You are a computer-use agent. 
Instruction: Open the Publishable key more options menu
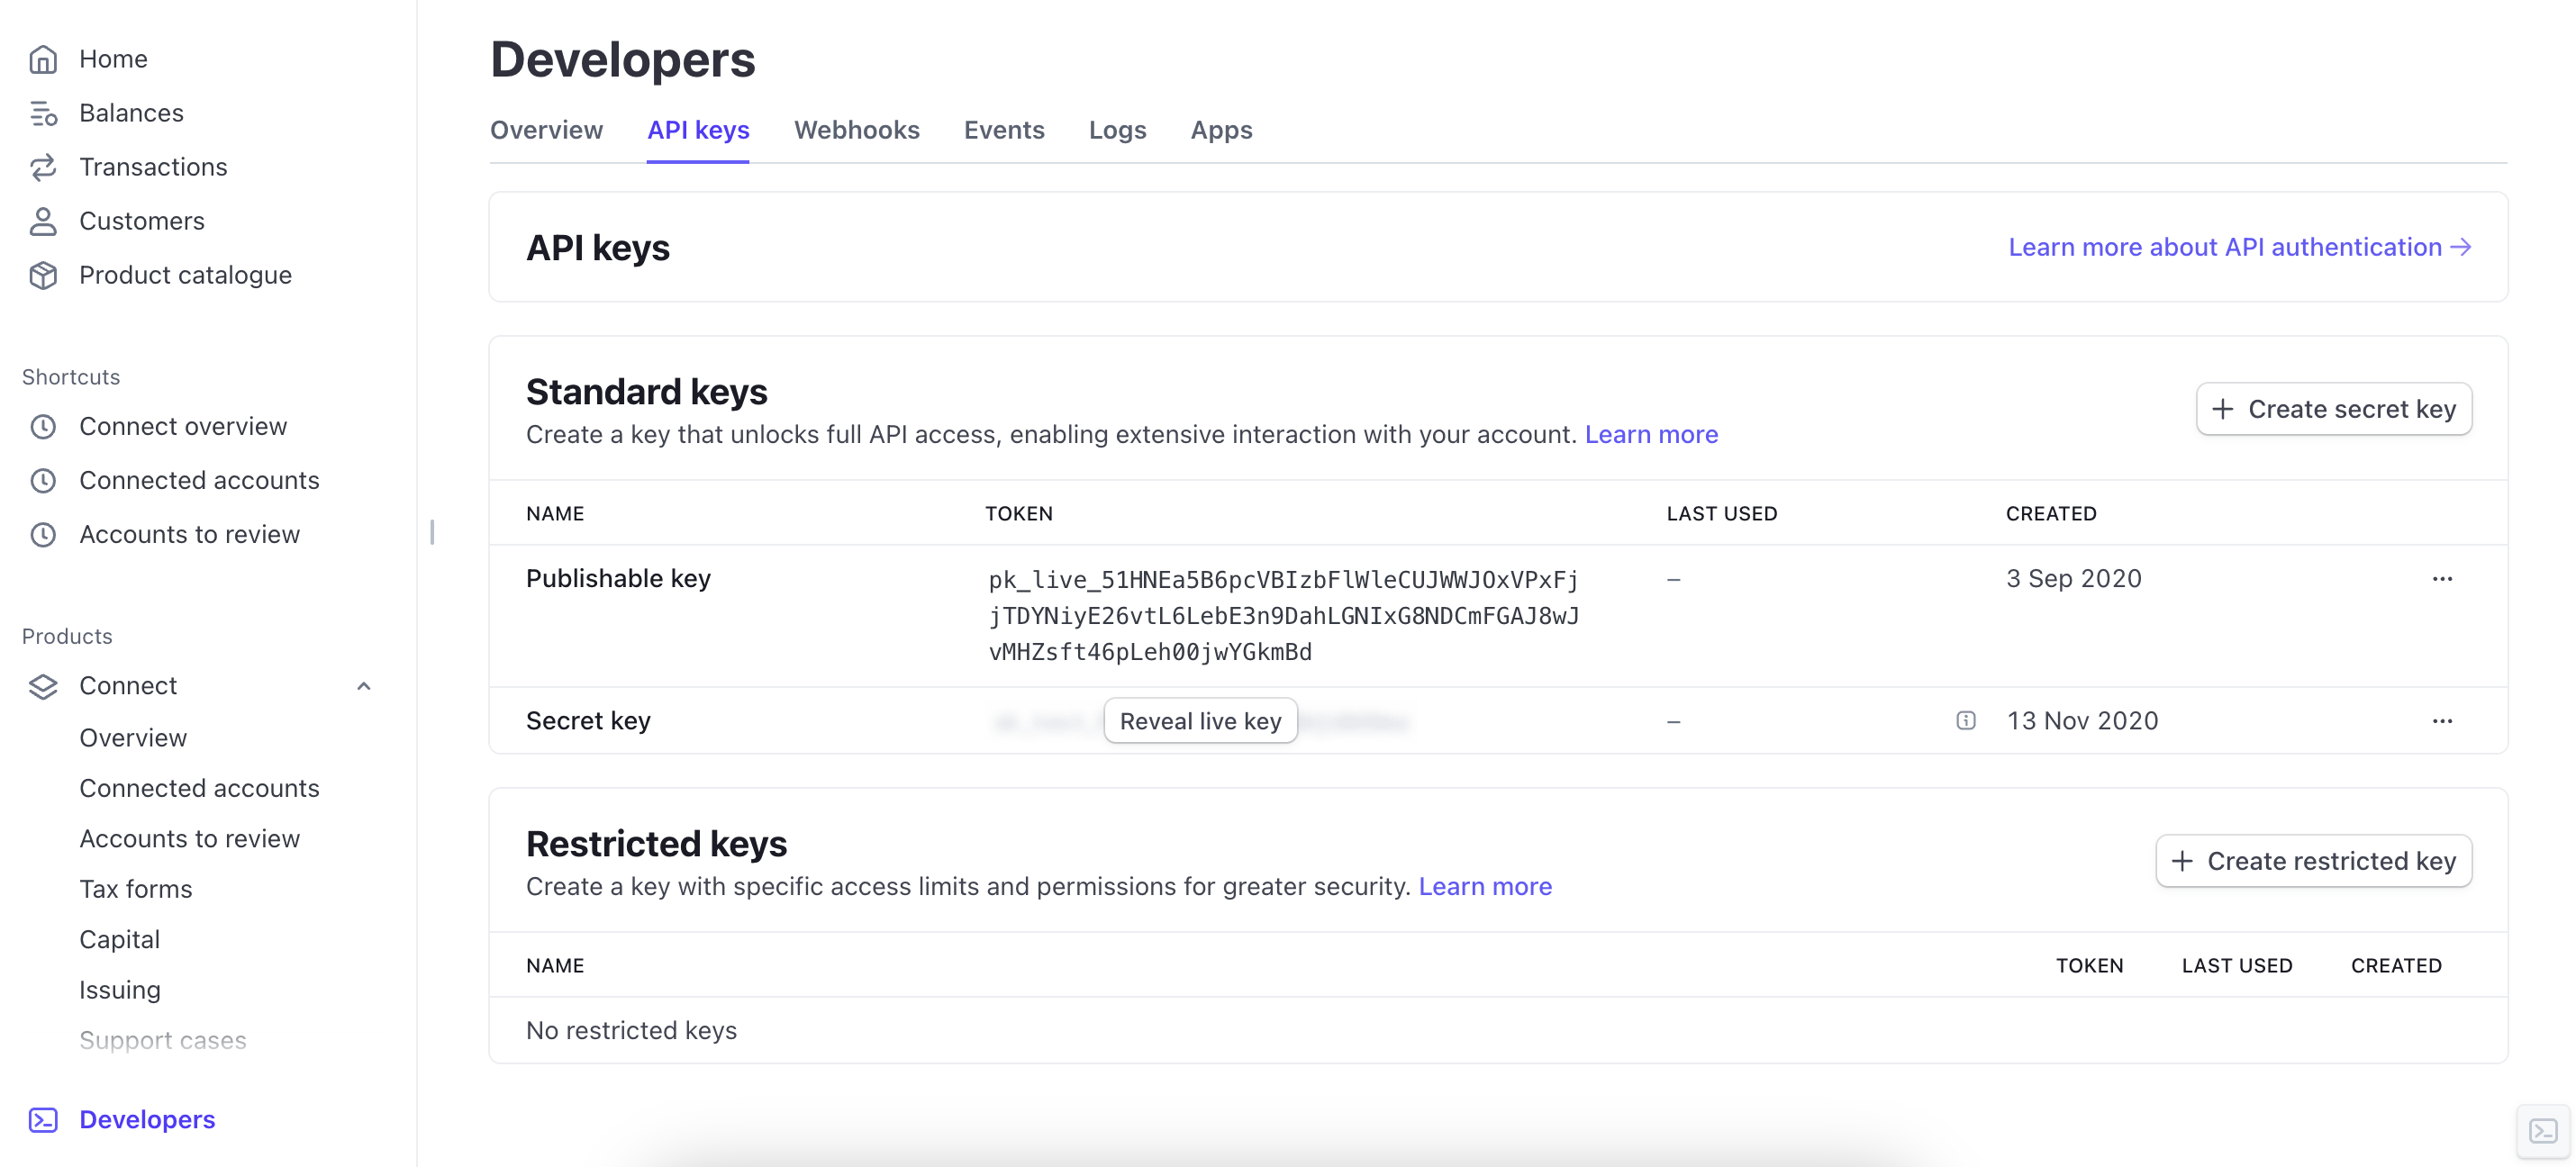[x=2442, y=579]
